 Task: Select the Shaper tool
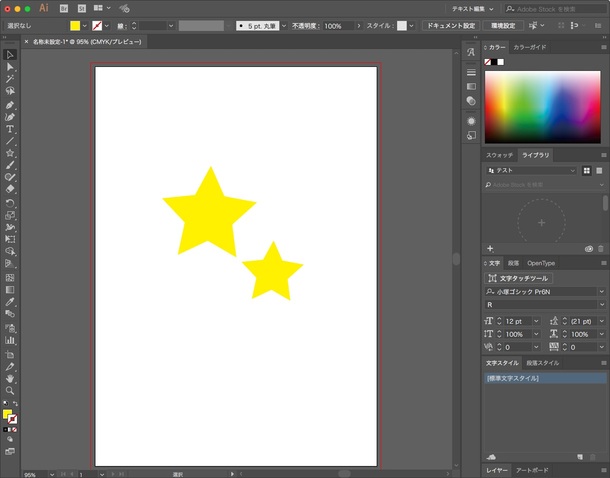click(x=10, y=177)
